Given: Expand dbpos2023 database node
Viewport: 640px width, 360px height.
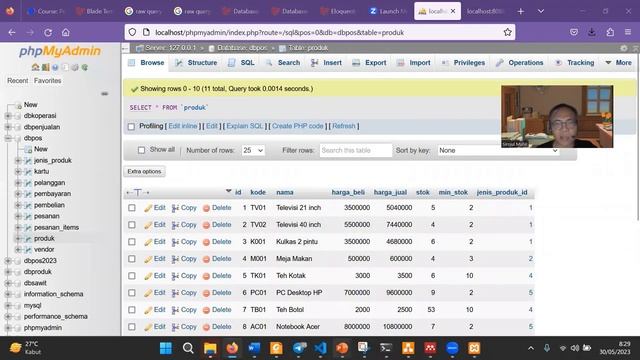Looking at the screenshot, I should [x=8, y=260].
